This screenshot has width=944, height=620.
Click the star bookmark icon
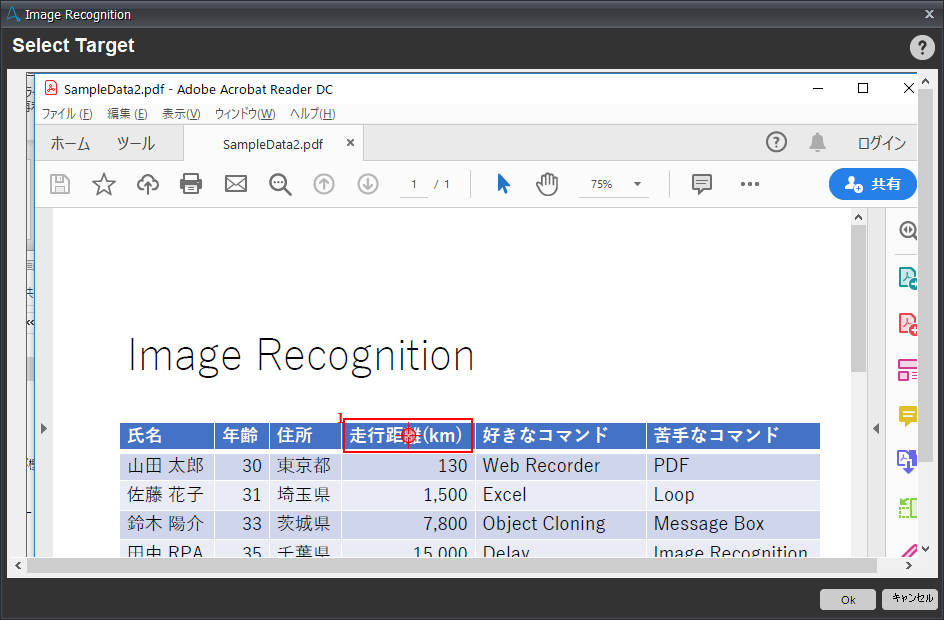104,184
